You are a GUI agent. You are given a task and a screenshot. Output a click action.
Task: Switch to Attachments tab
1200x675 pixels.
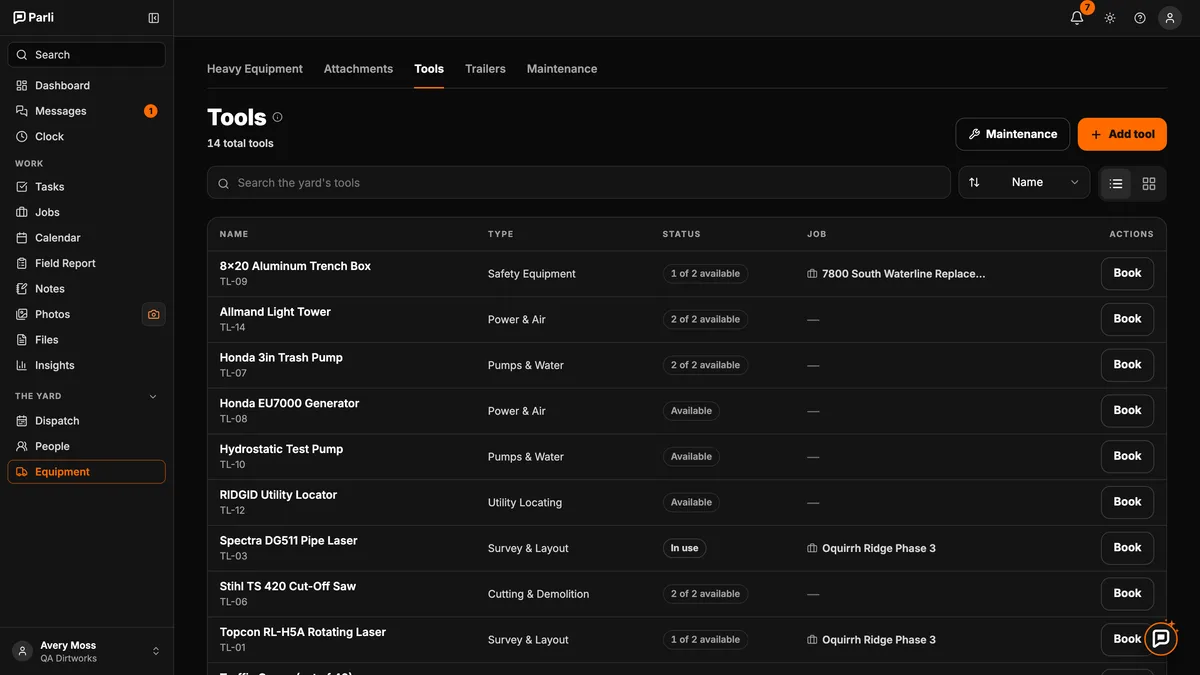click(x=358, y=69)
